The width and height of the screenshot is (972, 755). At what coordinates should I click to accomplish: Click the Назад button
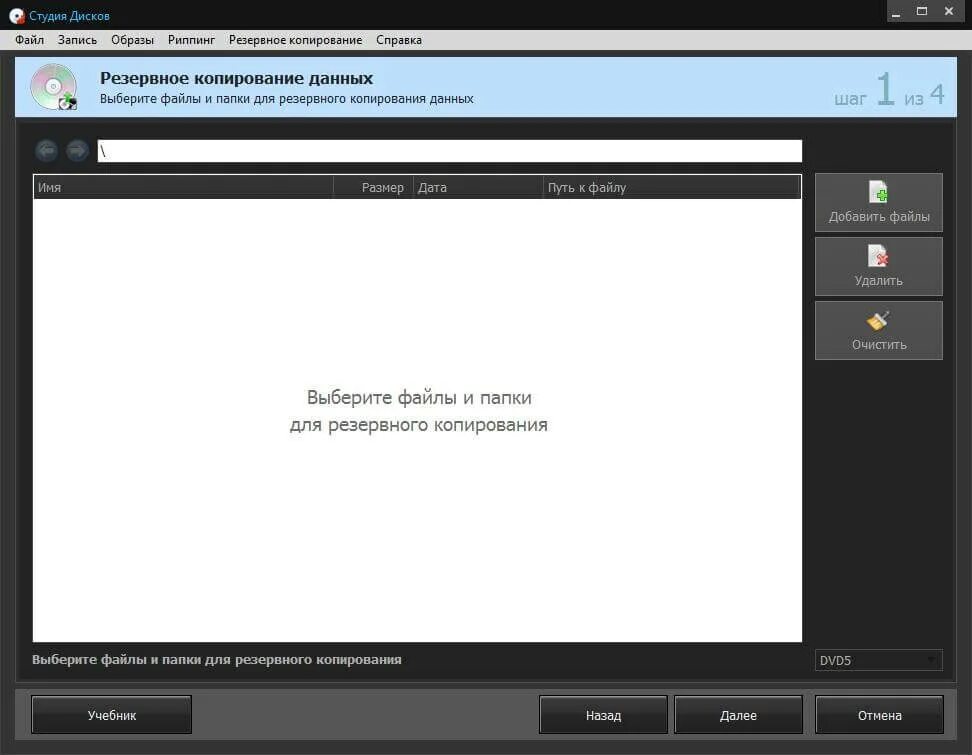coord(604,714)
